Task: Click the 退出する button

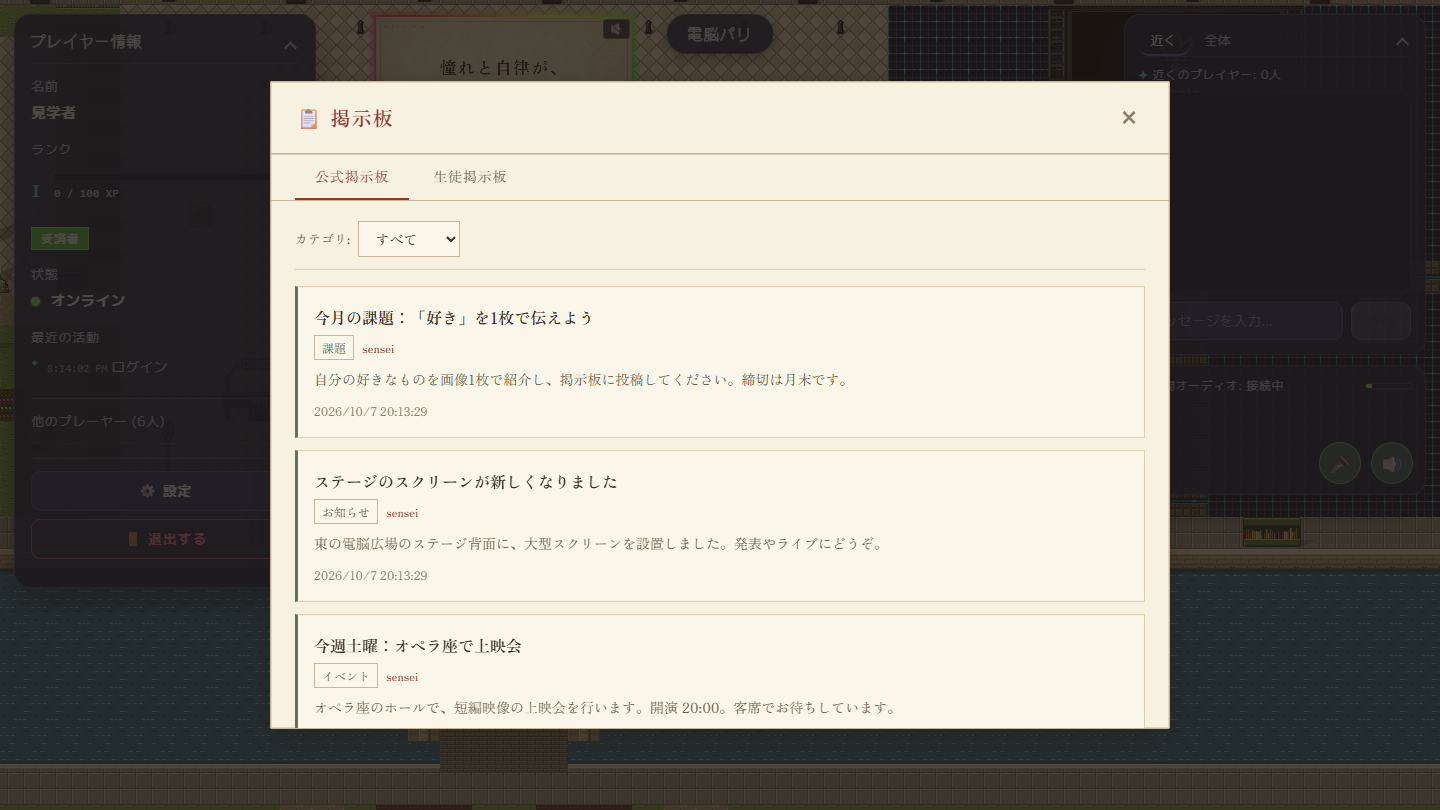Action: coord(165,539)
